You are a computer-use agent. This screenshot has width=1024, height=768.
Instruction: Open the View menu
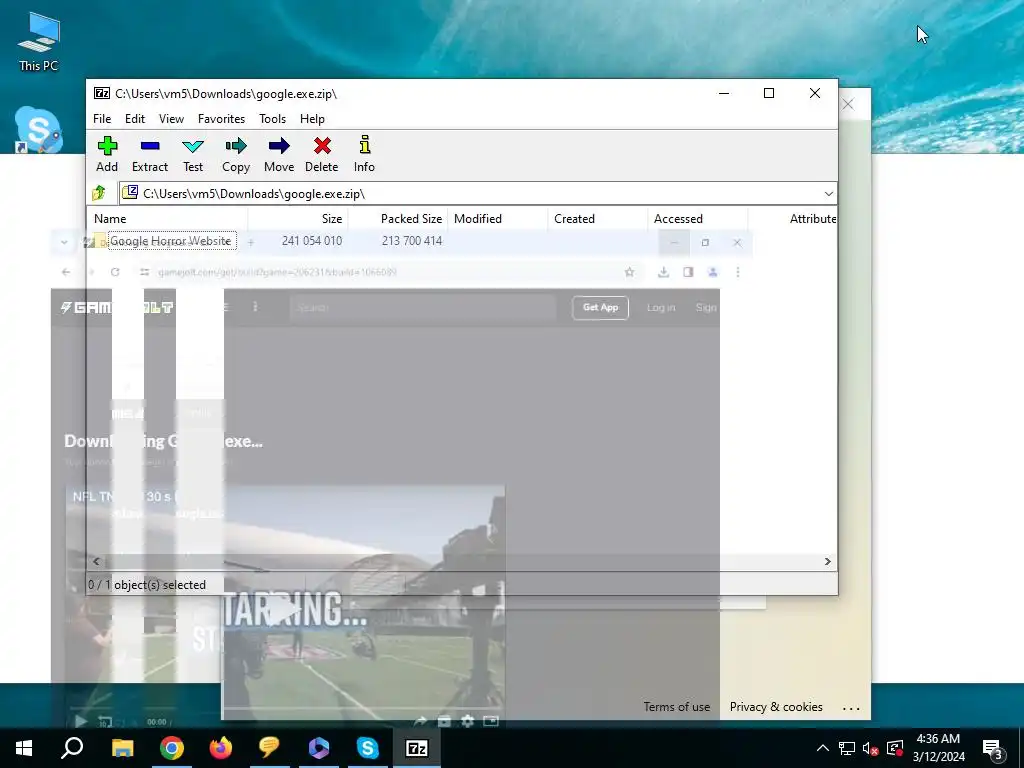(171, 119)
